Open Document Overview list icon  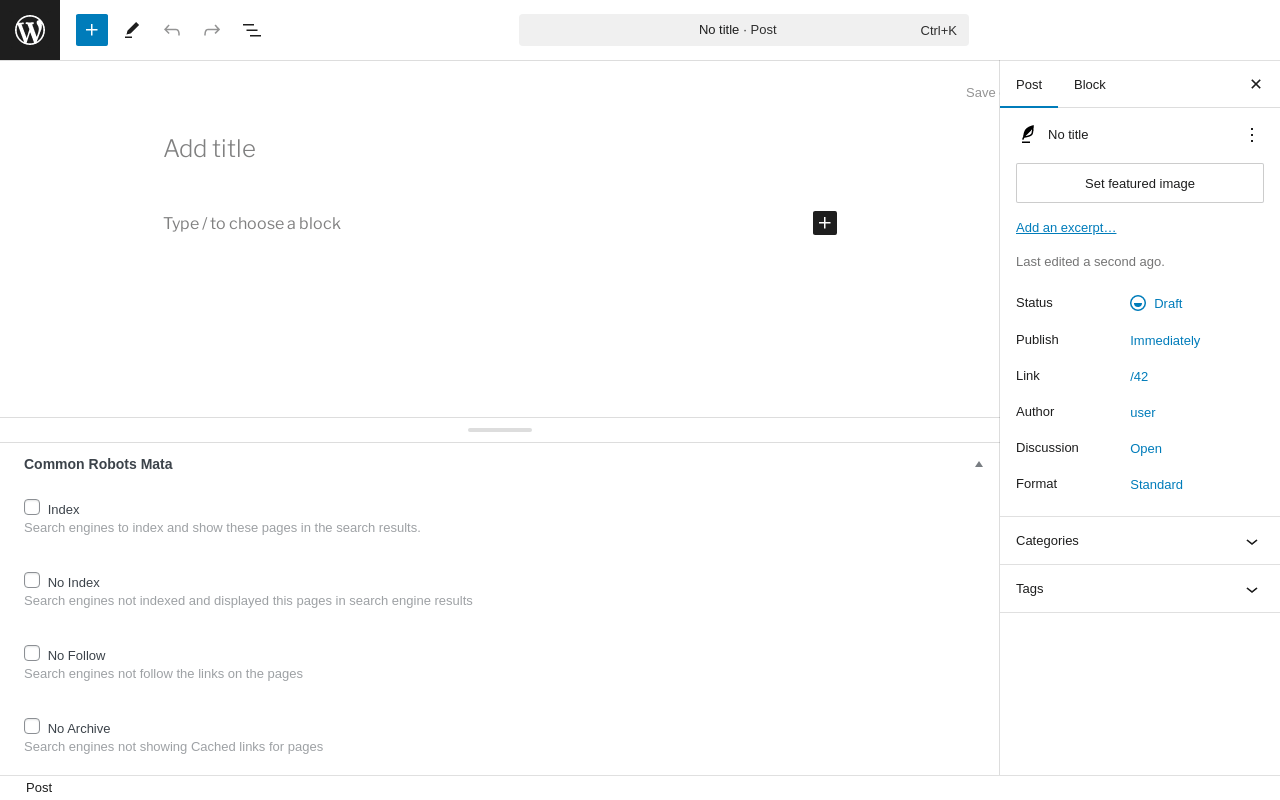pos(252,30)
